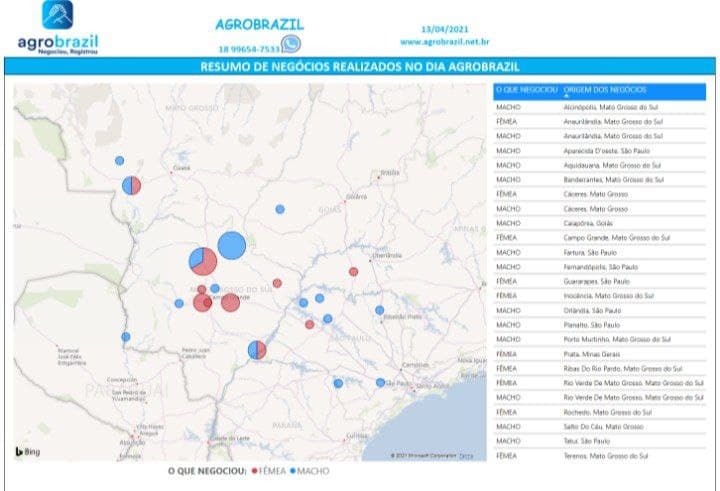Click the agrobrazil logo icon
The image size is (720, 491).
pyautogui.click(x=57, y=15)
